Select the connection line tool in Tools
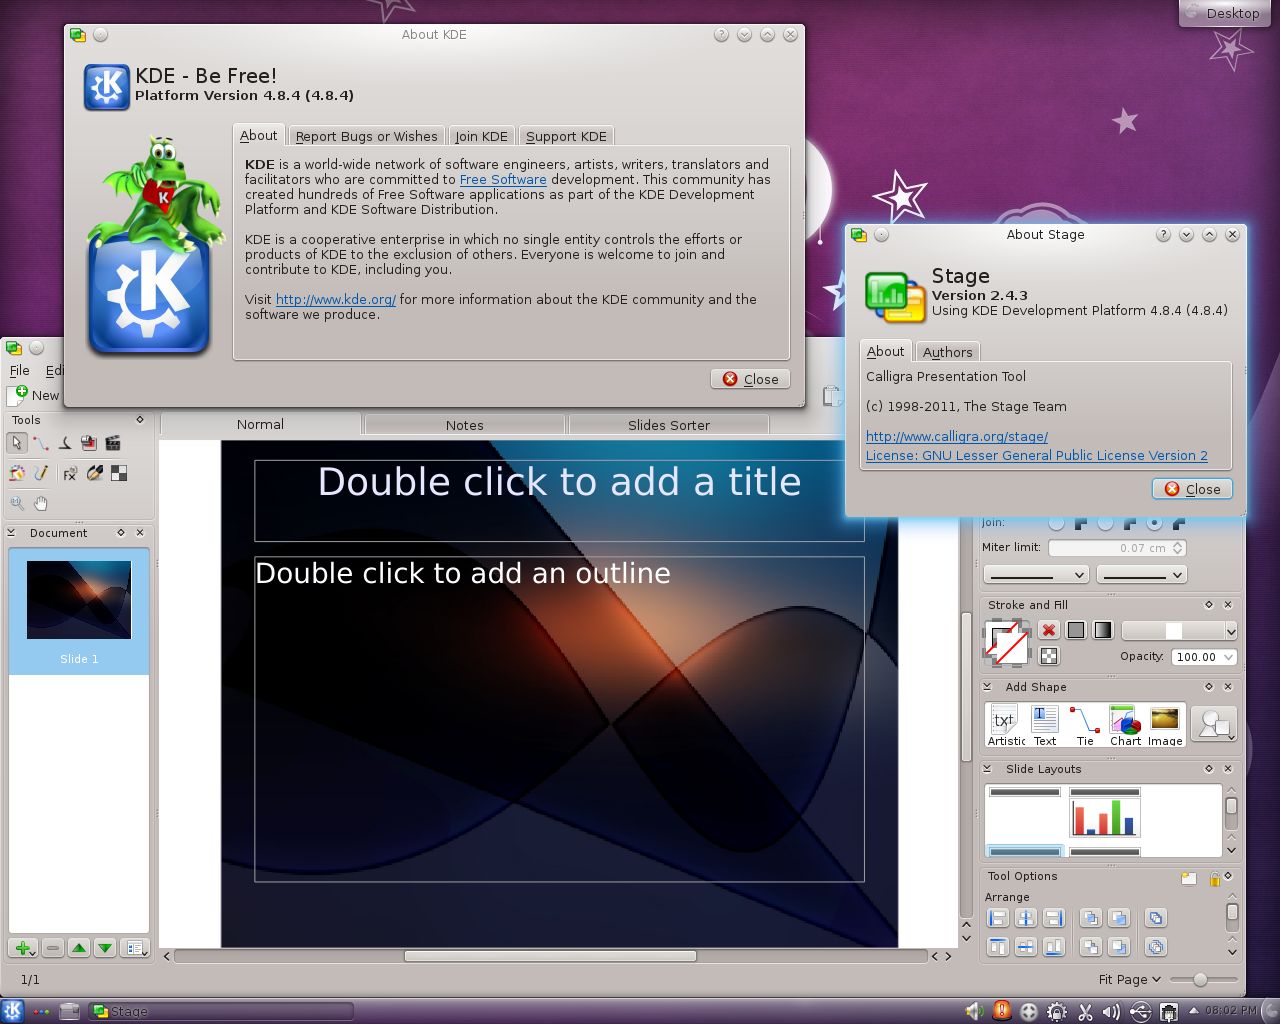The image size is (1280, 1024). [41, 443]
